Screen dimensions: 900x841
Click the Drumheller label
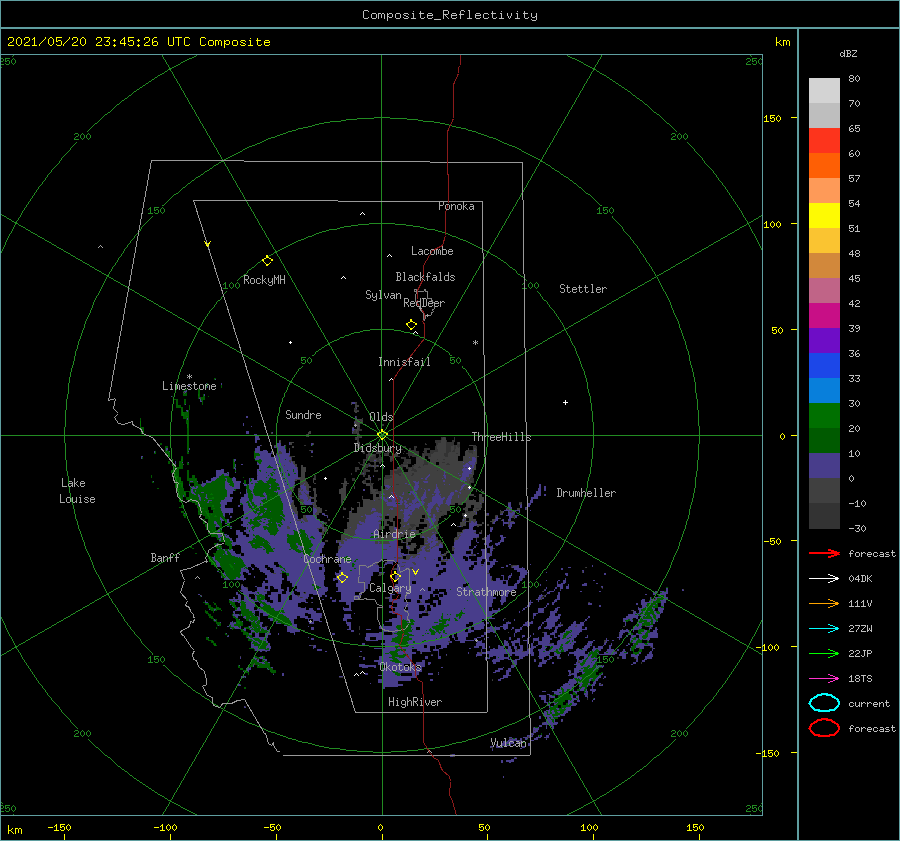(586, 493)
